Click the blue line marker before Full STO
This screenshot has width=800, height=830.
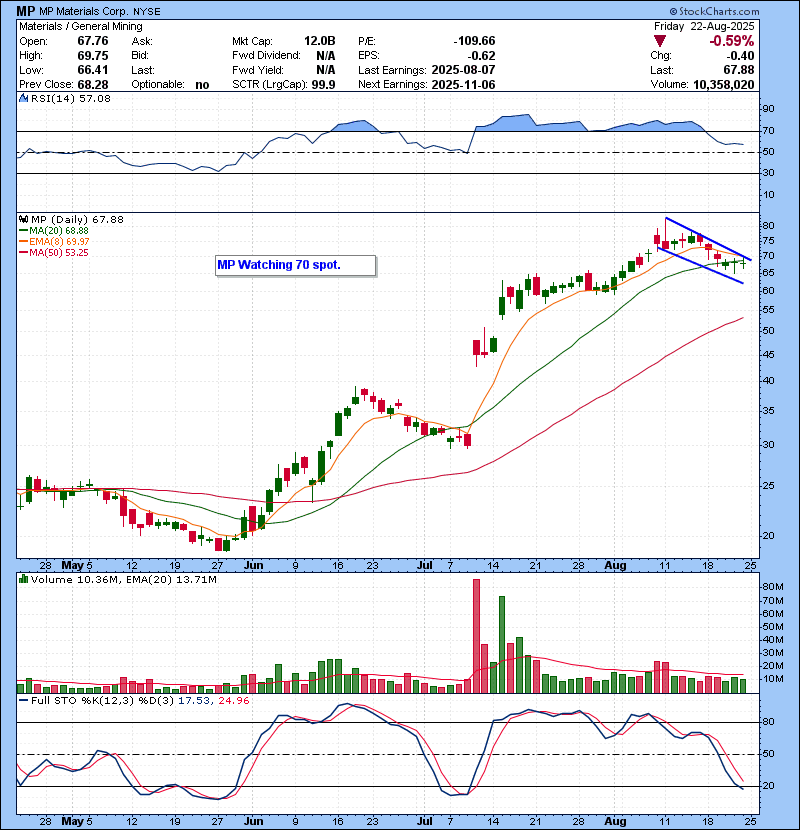pos(23,700)
